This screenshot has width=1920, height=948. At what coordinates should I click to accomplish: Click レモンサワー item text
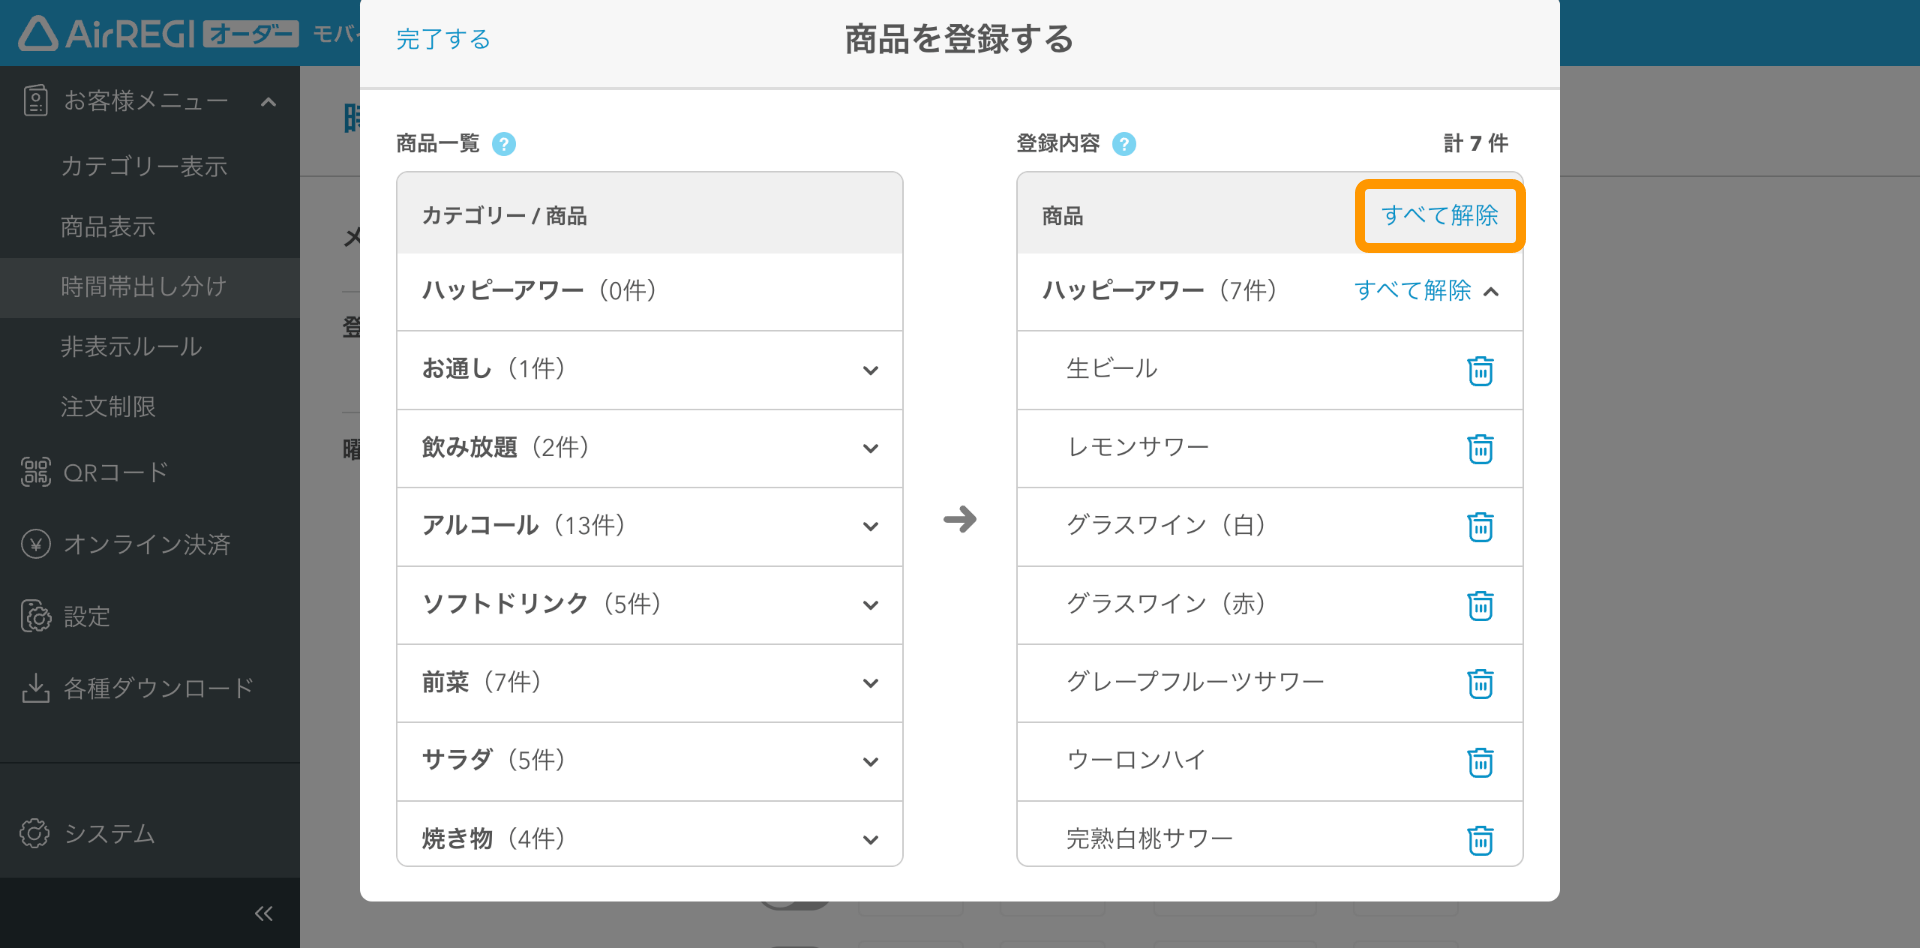[x=1138, y=447]
